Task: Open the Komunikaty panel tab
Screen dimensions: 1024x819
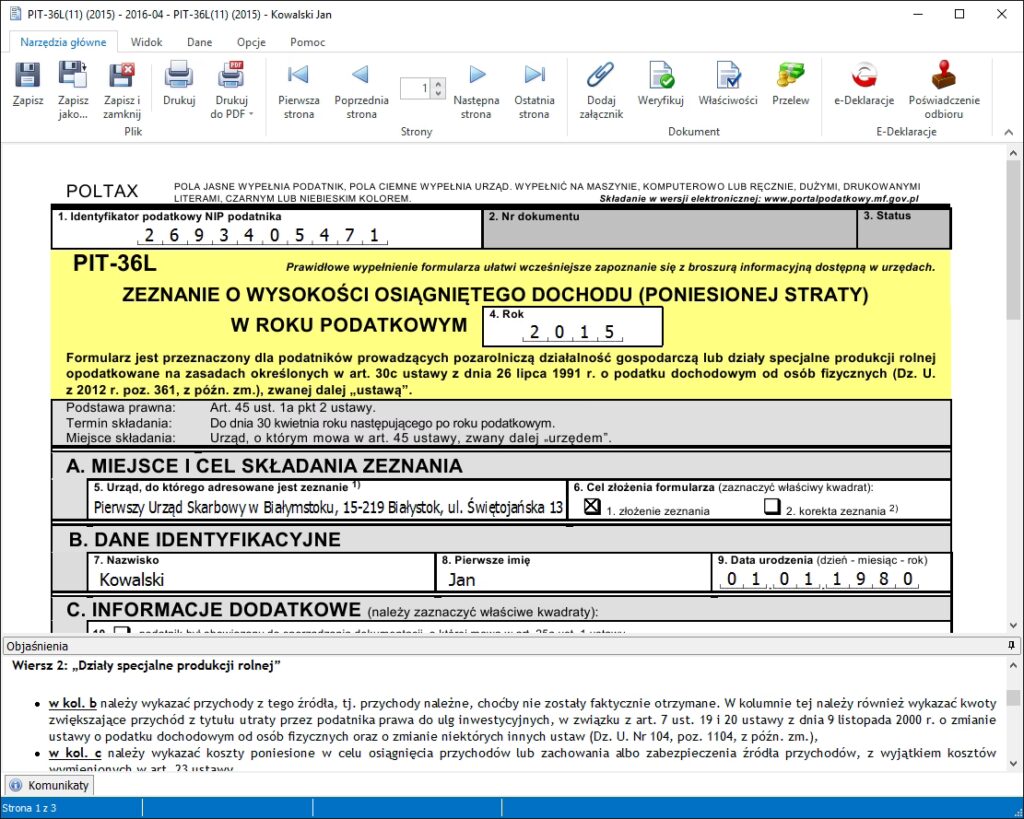Action: [x=49, y=785]
